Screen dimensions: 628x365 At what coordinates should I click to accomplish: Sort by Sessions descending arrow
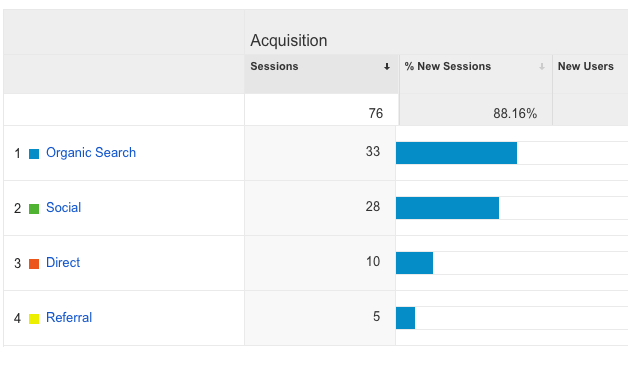pyautogui.click(x=386, y=67)
